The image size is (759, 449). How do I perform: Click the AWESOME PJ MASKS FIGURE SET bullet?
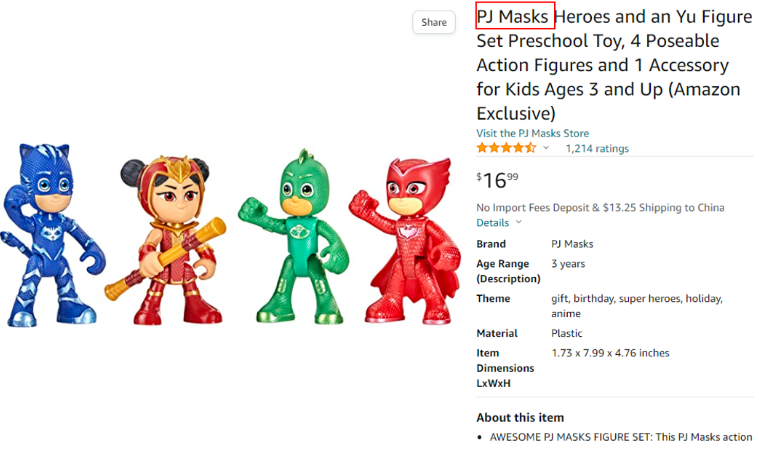(x=620, y=437)
